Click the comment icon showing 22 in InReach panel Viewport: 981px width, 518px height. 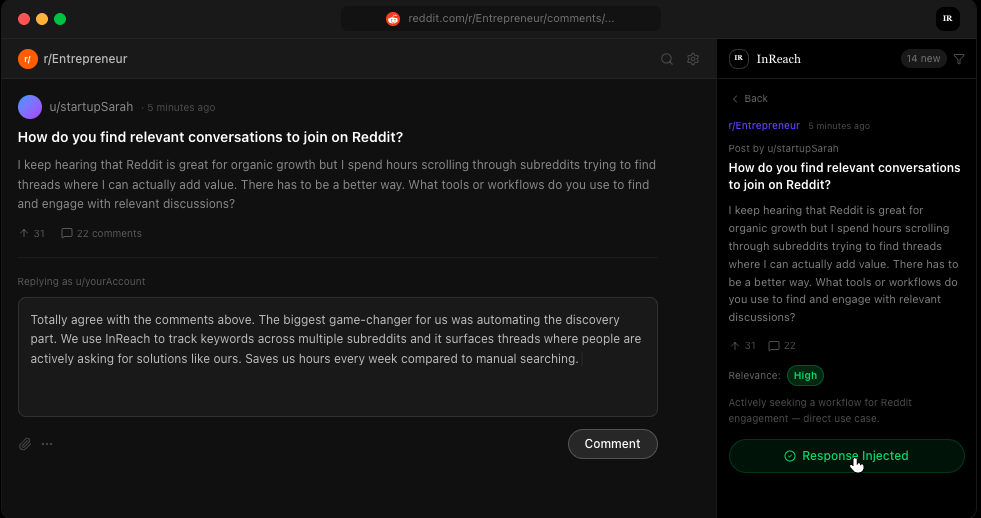(774, 346)
